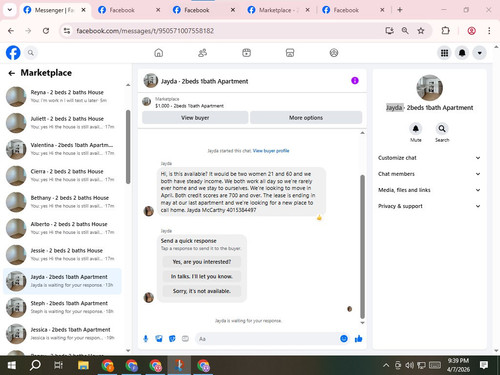Image resolution: width=500 pixels, height=375 pixels.
Task: Go back in browser history
Action: point(11,31)
